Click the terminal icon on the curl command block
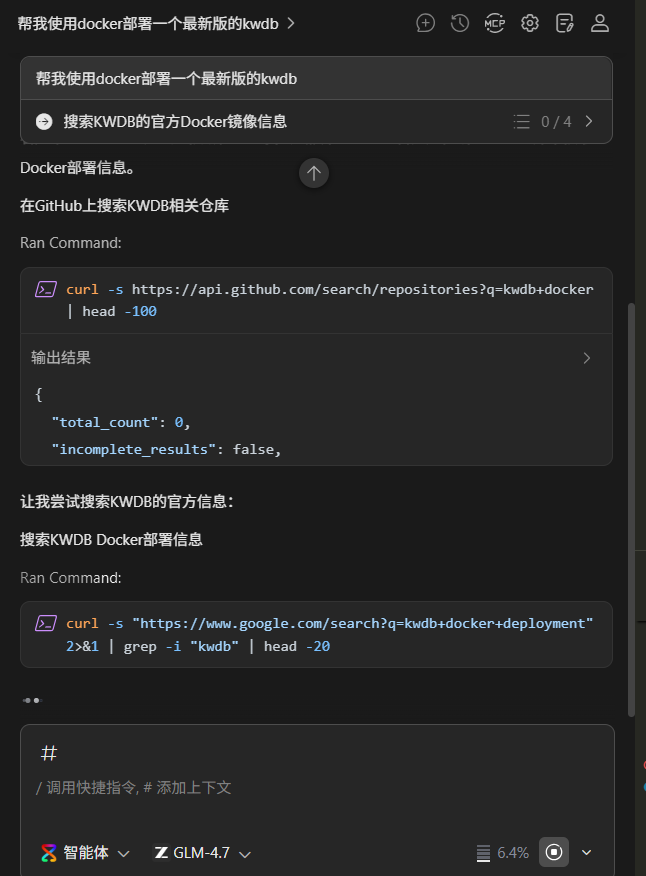The width and height of the screenshot is (646, 876). (45, 288)
